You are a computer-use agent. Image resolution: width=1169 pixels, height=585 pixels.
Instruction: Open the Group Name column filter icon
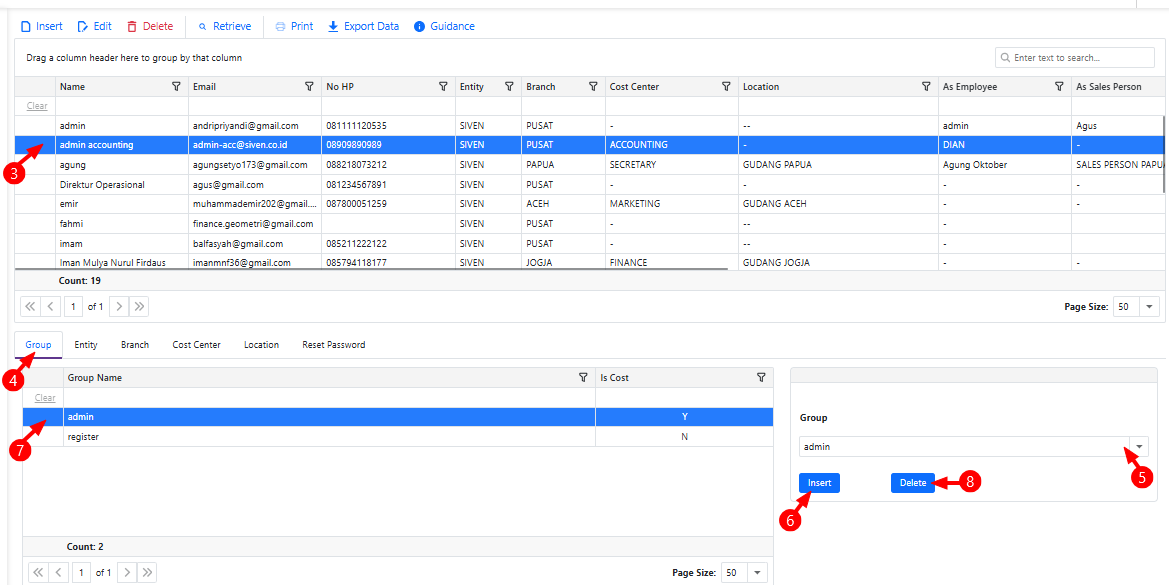(584, 378)
